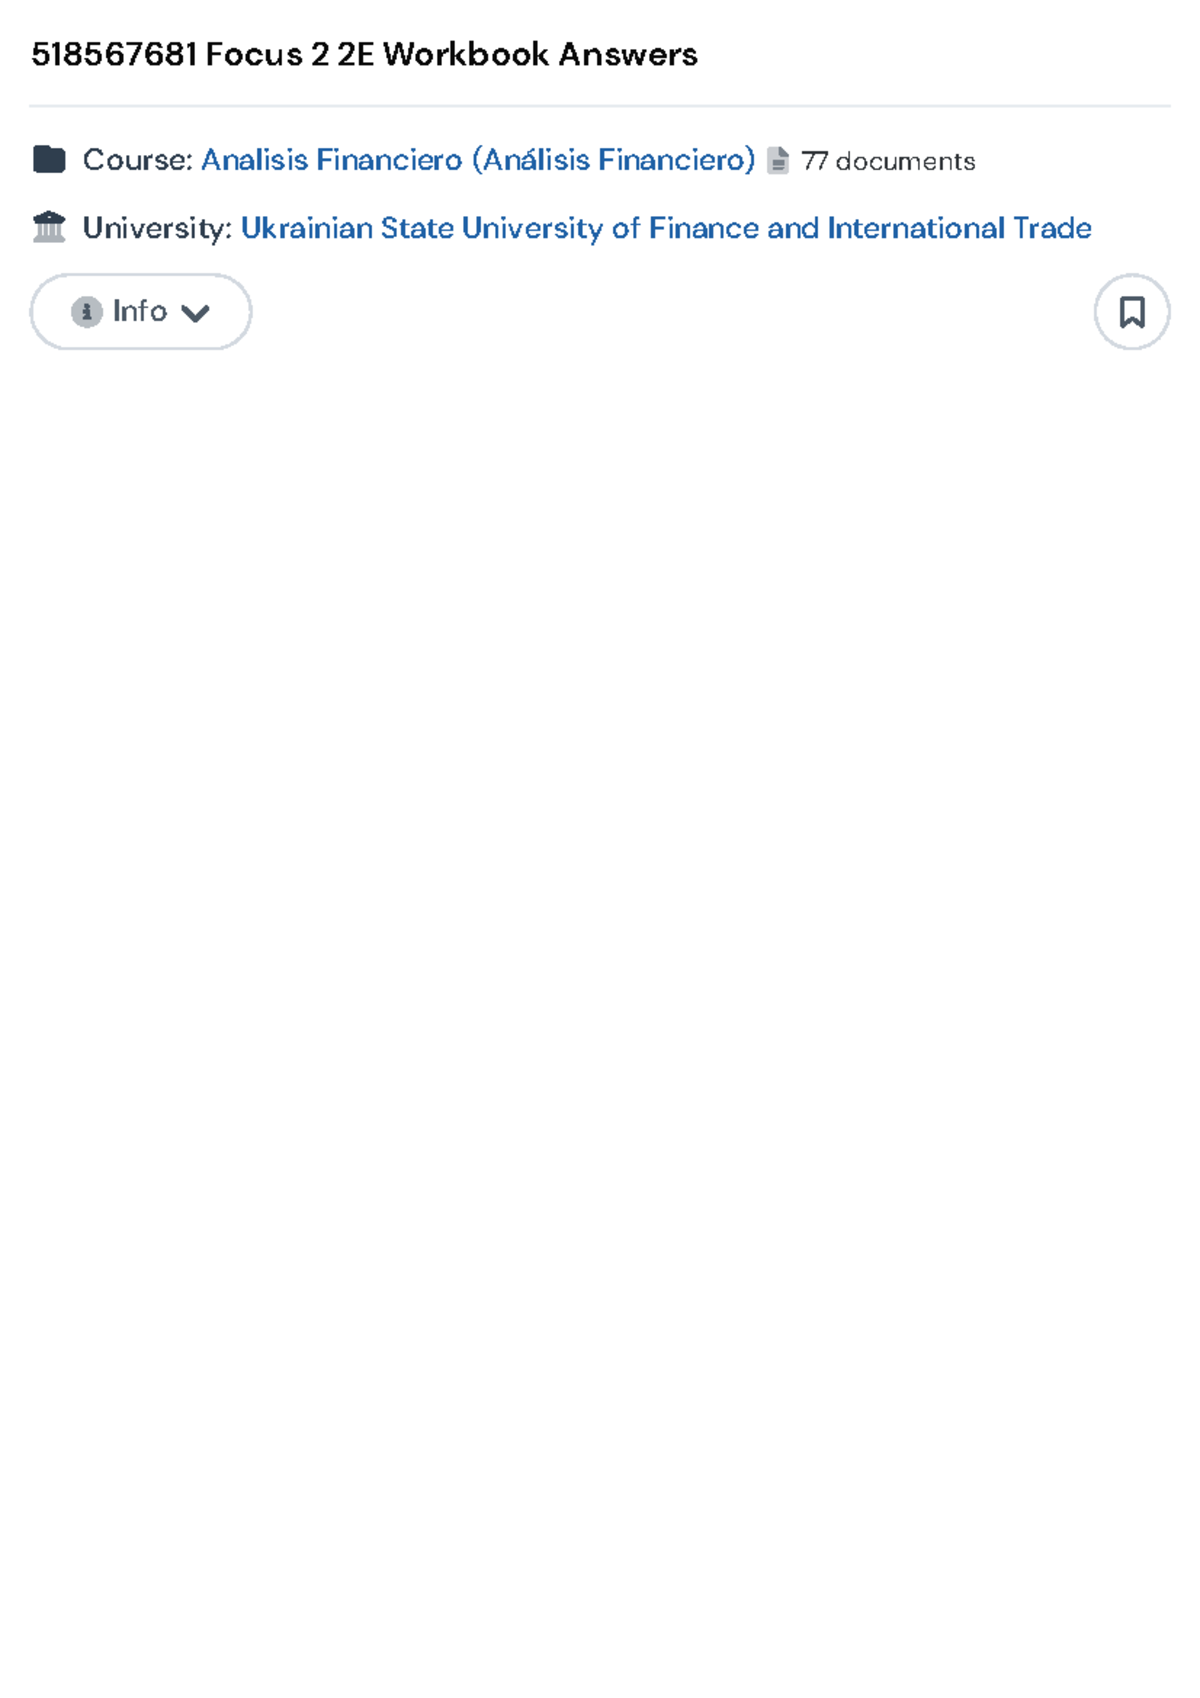1200x1698 pixels.
Task: Click the university building icon
Action: (x=49, y=227)
